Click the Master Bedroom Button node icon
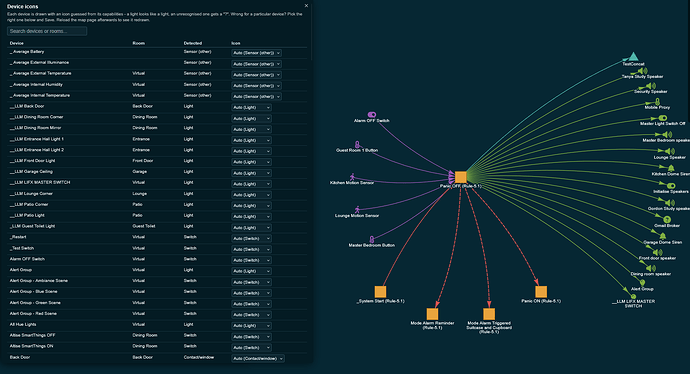Viewport: 690px width, 374px height. click(372, 239)
